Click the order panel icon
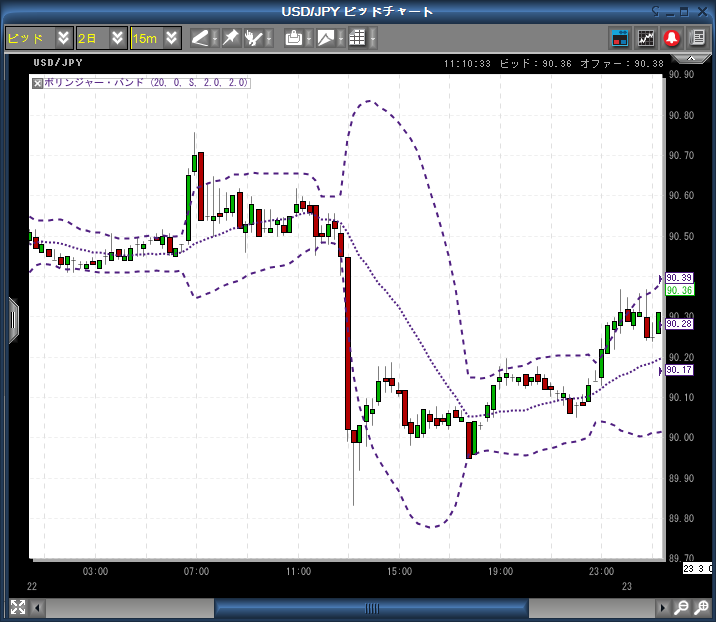The image size is (716, 622). (x=620, y=38)
